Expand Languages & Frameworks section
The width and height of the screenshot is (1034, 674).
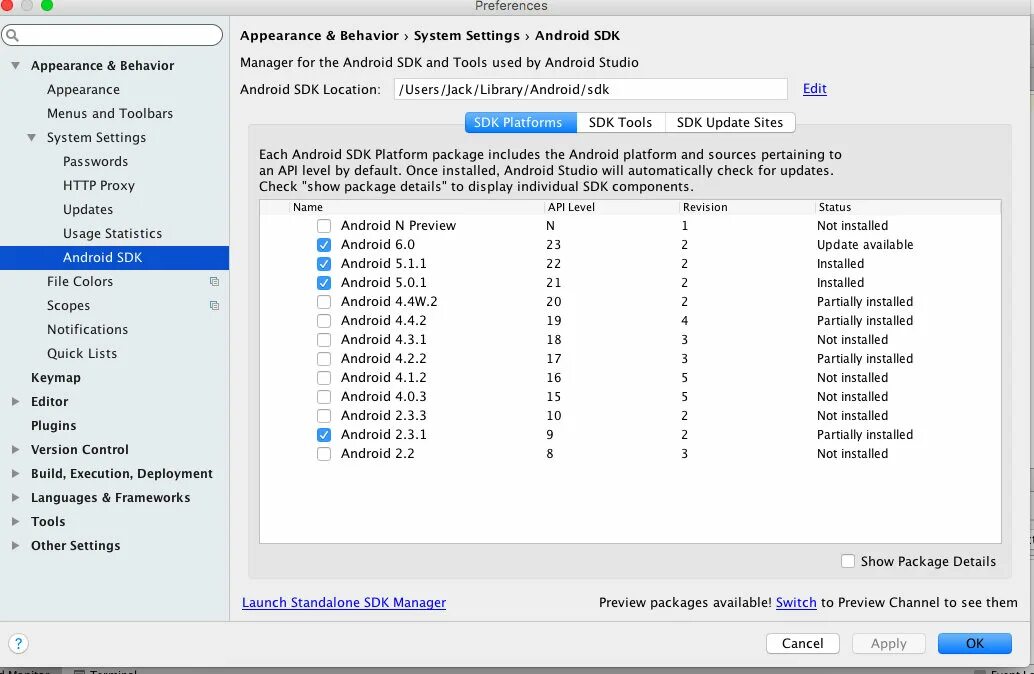(15, 497)
